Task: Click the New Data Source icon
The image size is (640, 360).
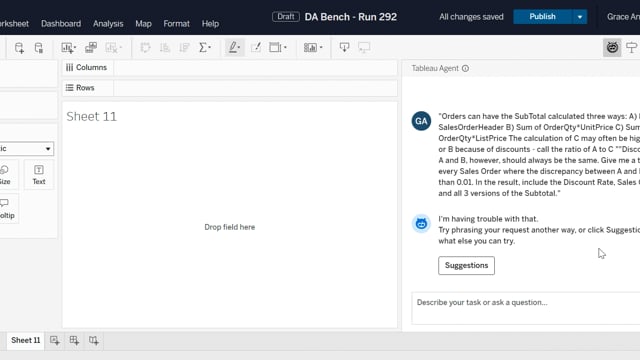Action: (x=19, y=48)
